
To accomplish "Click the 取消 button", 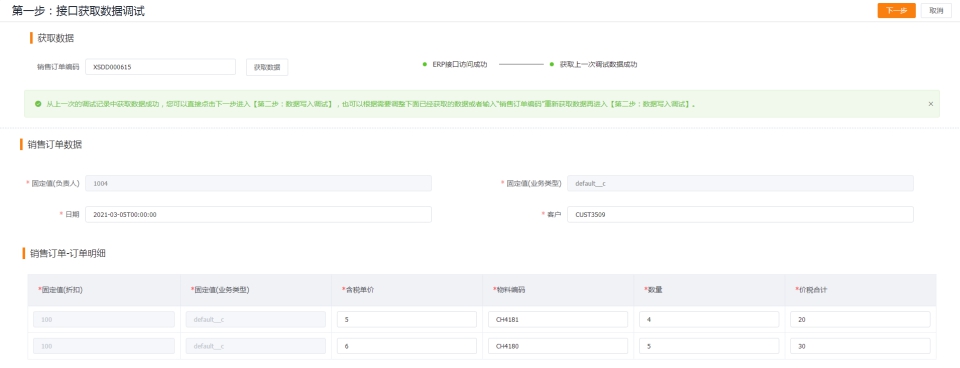I will tap(936, 10).
